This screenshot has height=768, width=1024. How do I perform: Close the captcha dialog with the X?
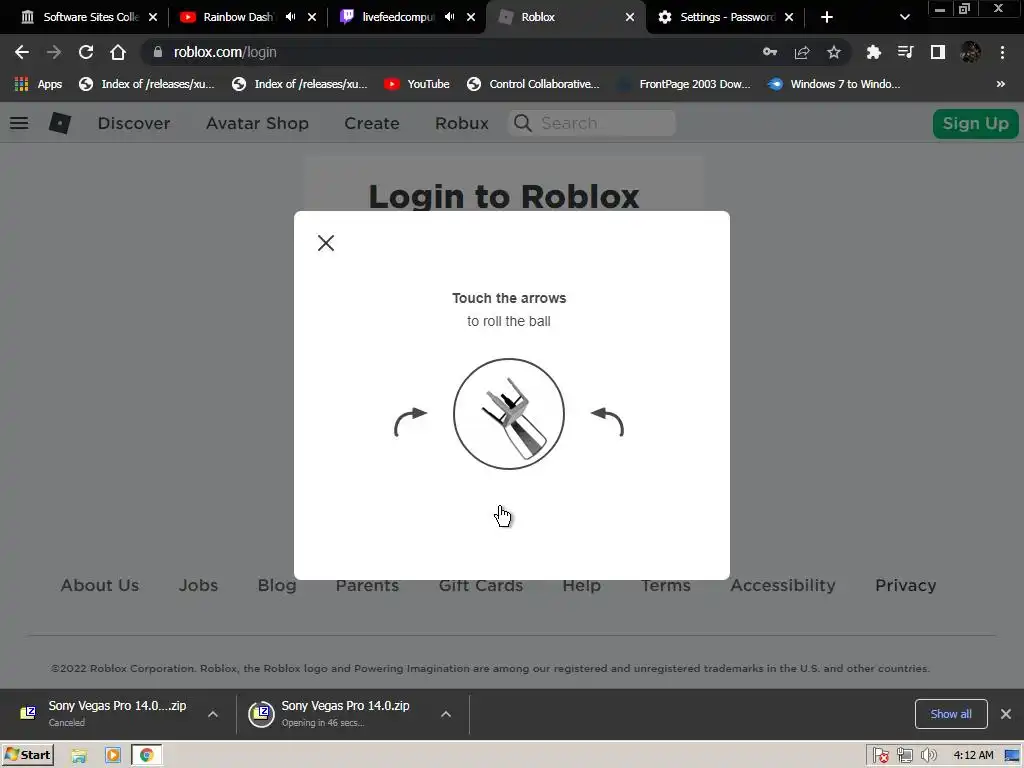click(x=325, y=243)
